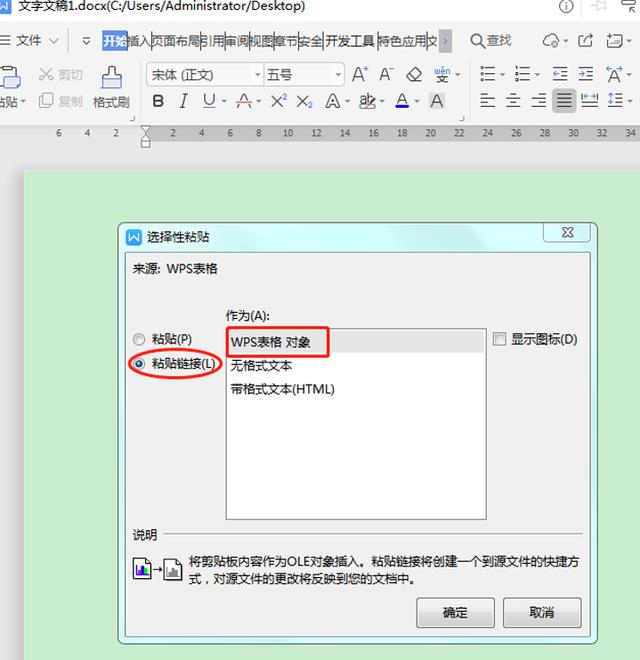Expand underline style dropdown arrow
640x660 pixels.
click(224, 101)
